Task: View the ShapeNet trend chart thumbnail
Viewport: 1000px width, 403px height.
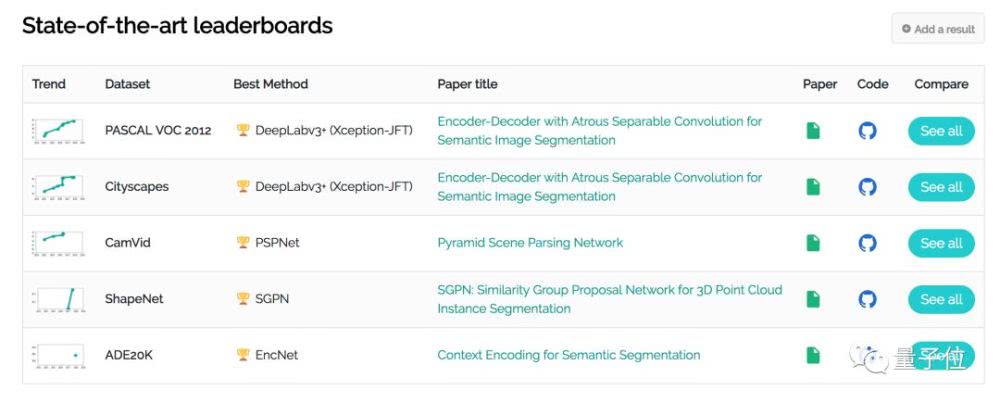Action: coord(57,299)
